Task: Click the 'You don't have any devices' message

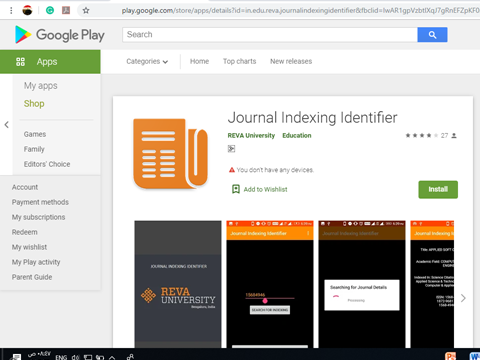Action: pos(275,170)
